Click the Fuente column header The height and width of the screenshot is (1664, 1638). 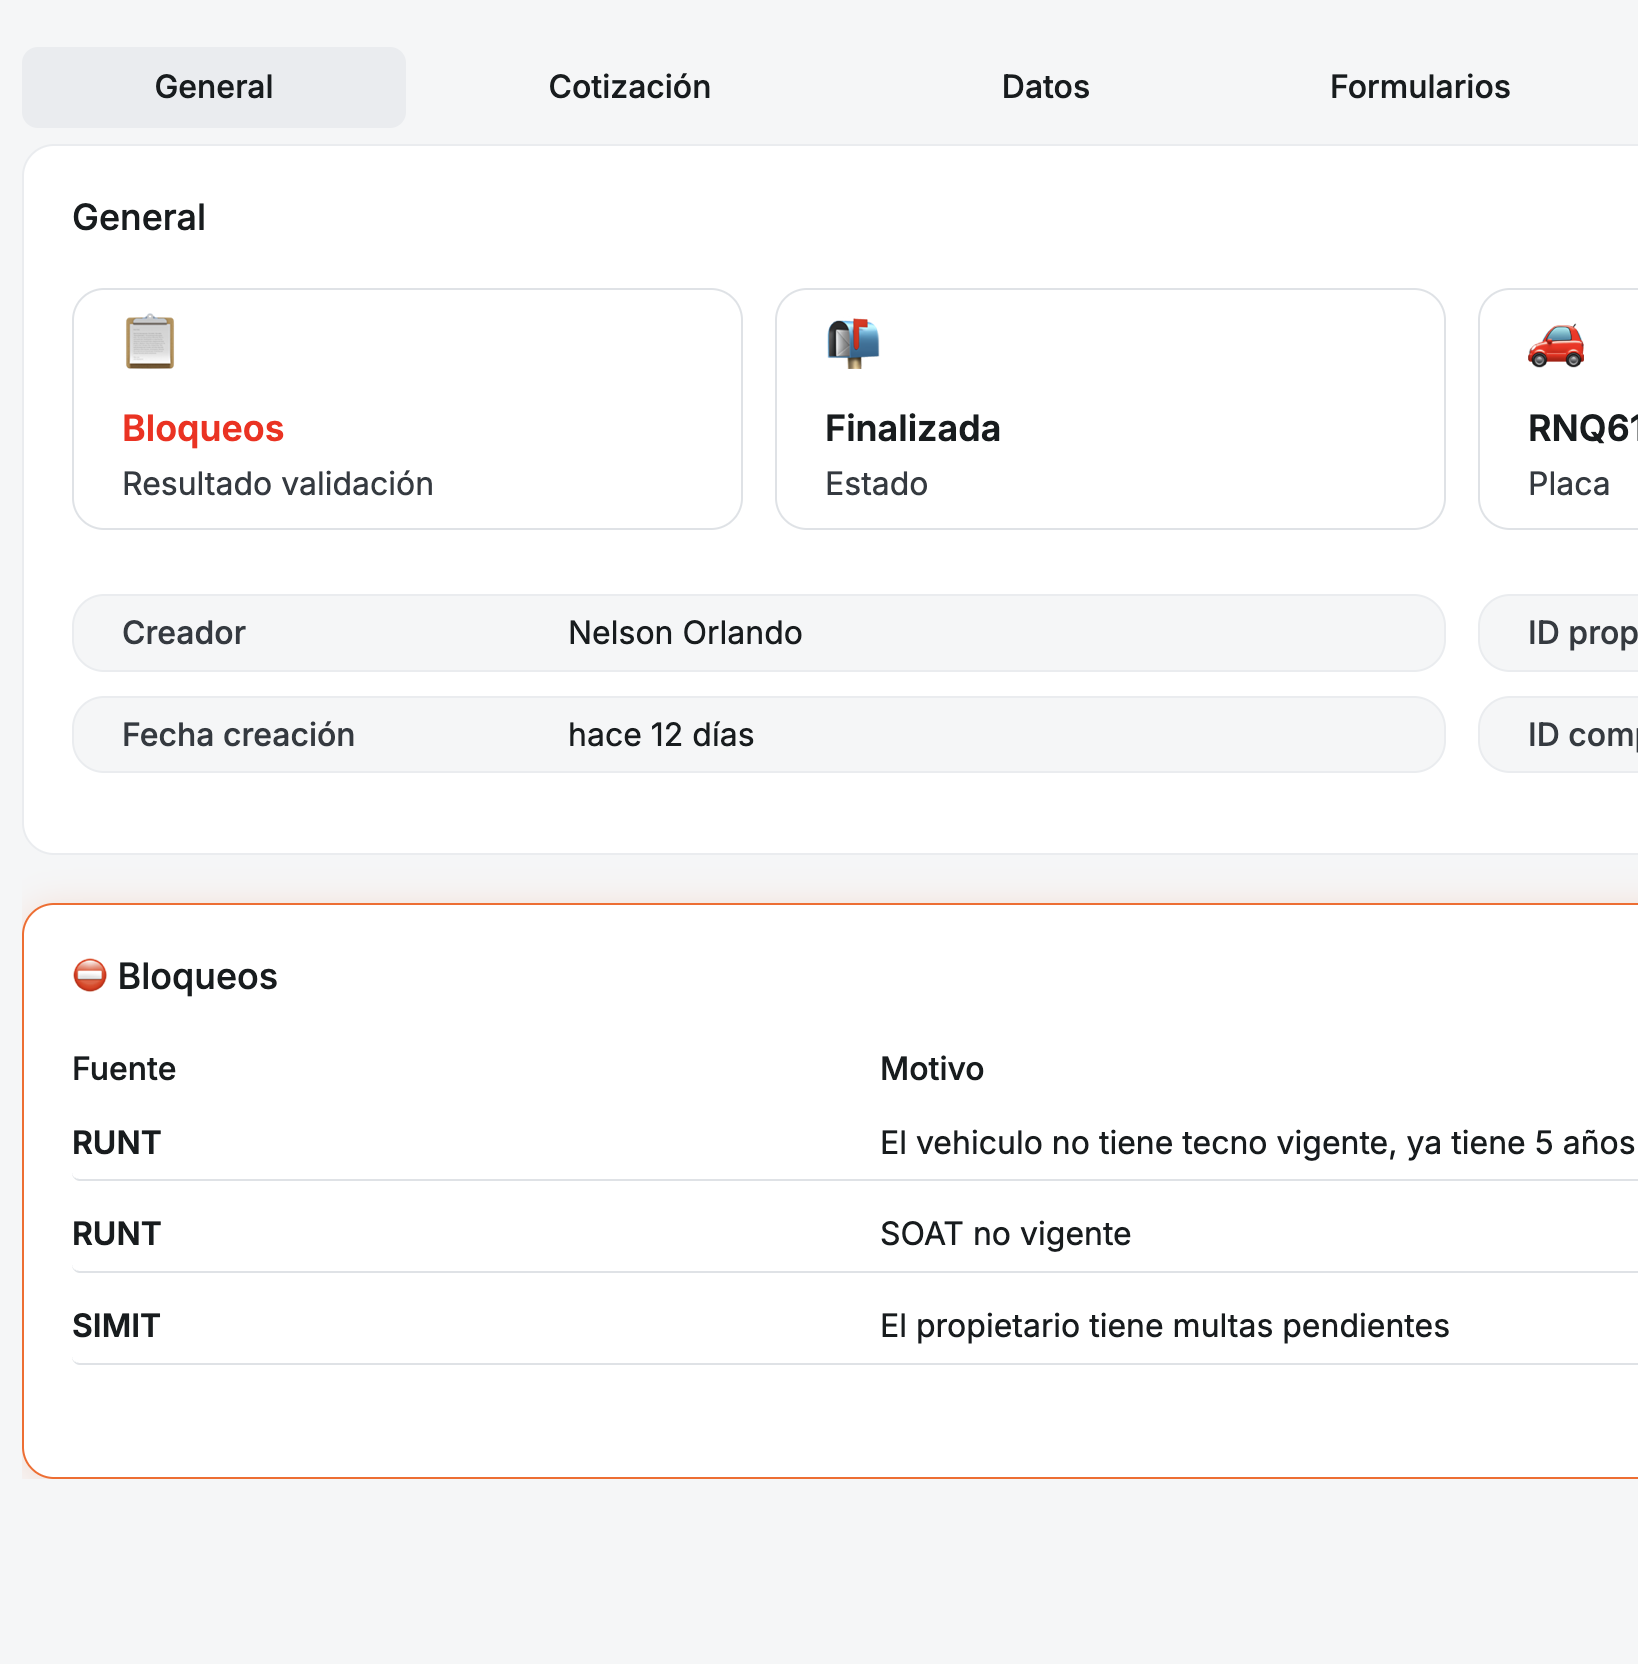pyautogui.click(x=124, y=1069)
